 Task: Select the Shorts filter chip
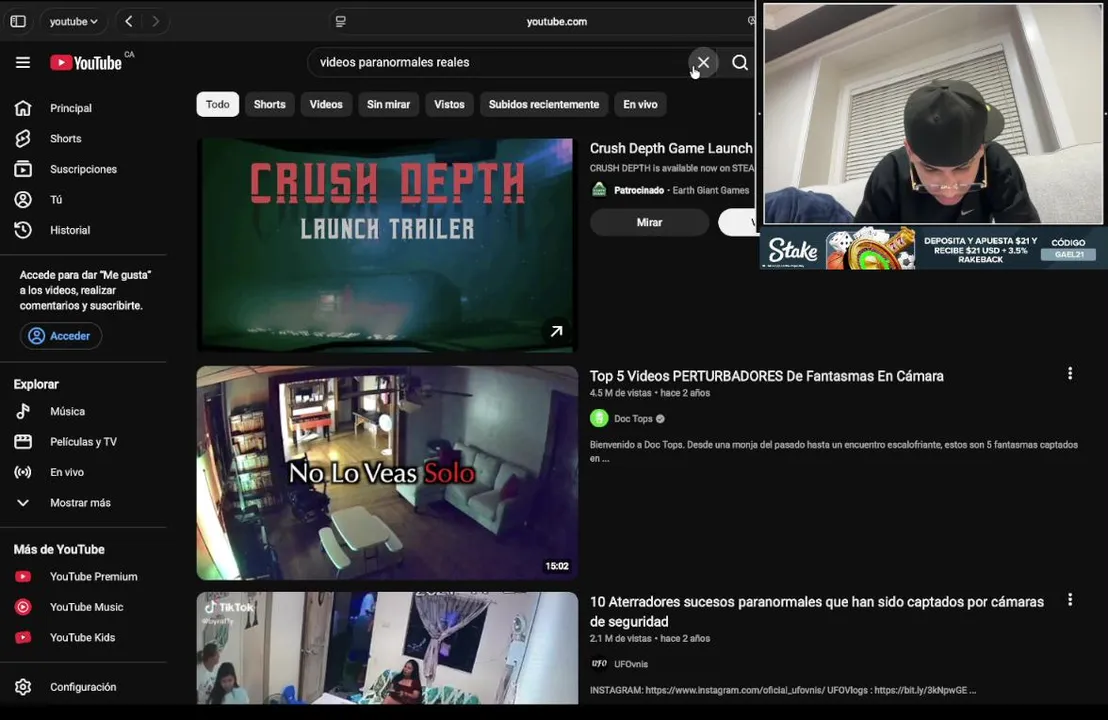270,104
